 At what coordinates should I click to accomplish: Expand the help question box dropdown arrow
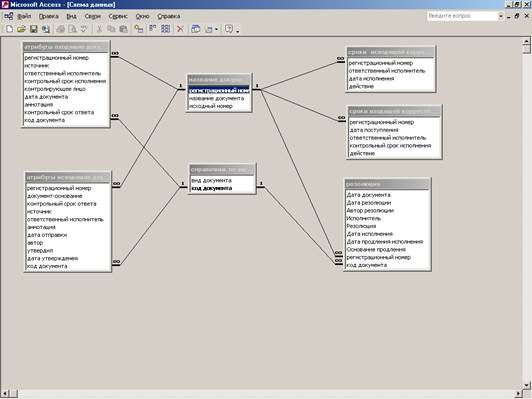(501, 16)
